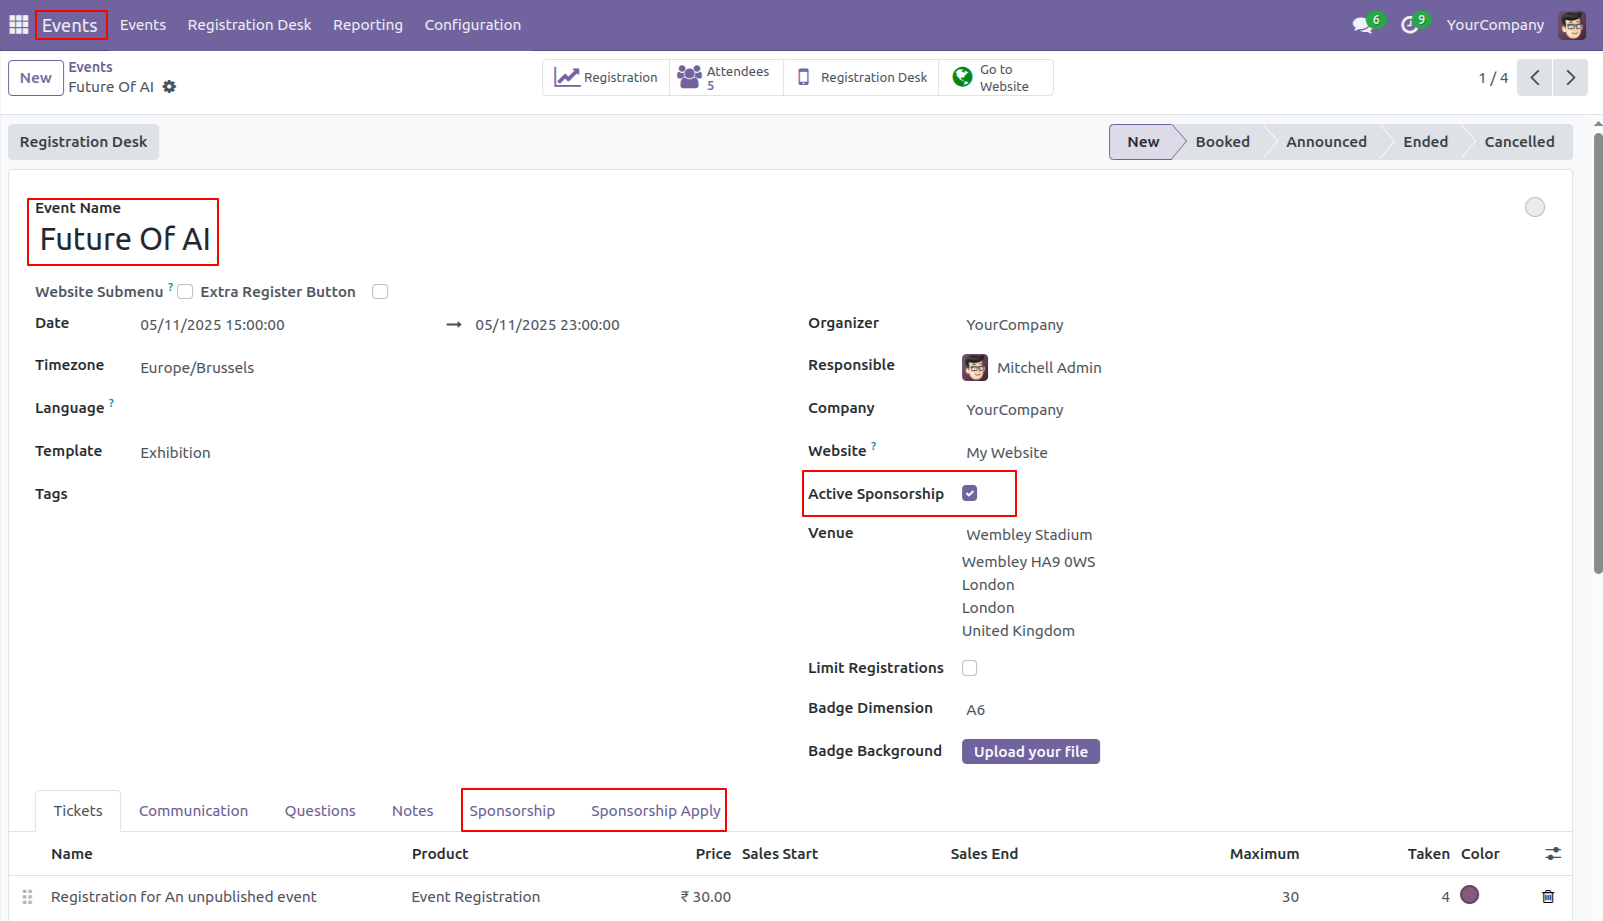Open the gear icon beside Future Of AI breadcrumb
The image size is (1603, 921).
(170, 87)
